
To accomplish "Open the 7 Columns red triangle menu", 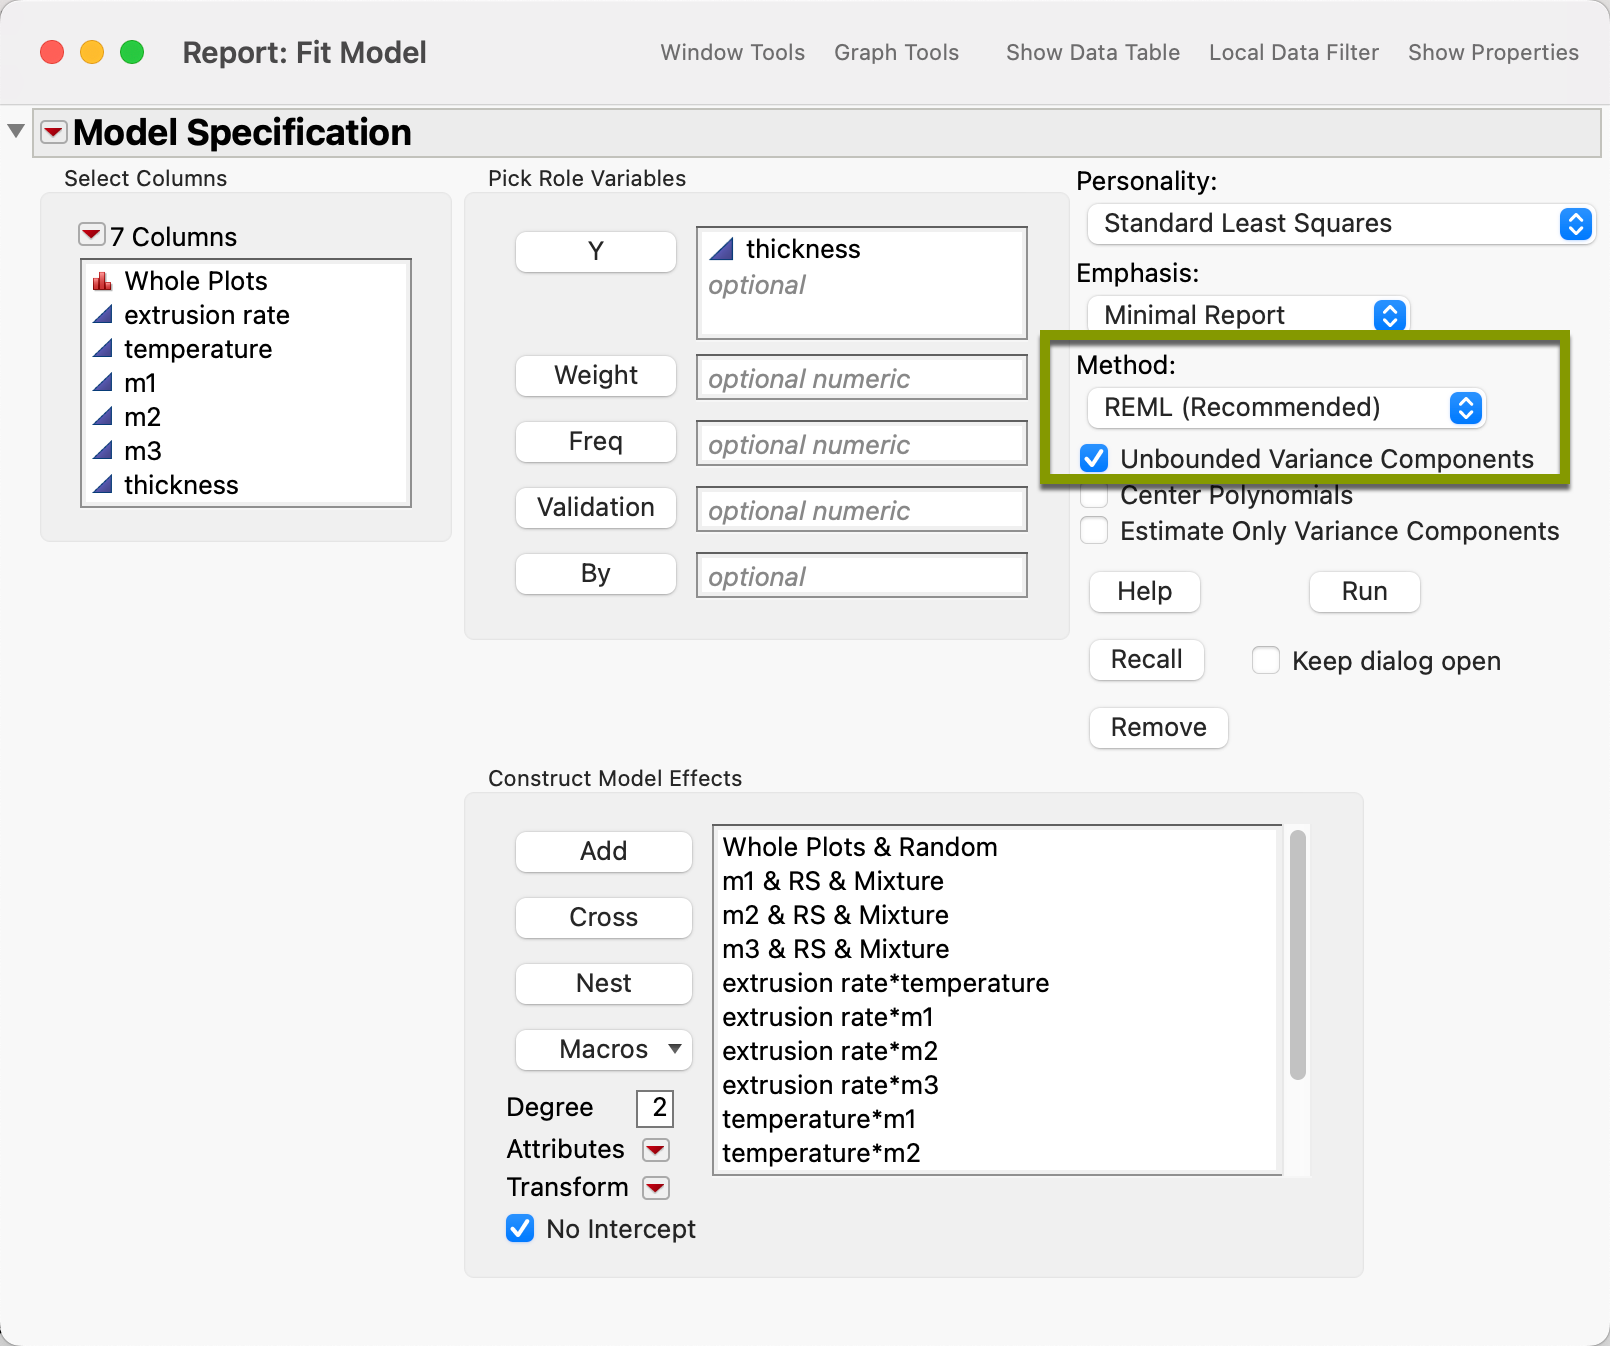I will (x=90, y=234).
